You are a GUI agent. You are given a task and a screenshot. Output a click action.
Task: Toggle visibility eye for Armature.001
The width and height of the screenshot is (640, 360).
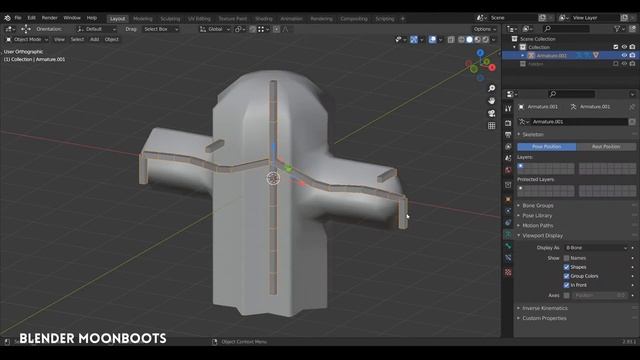pos(624,55)
